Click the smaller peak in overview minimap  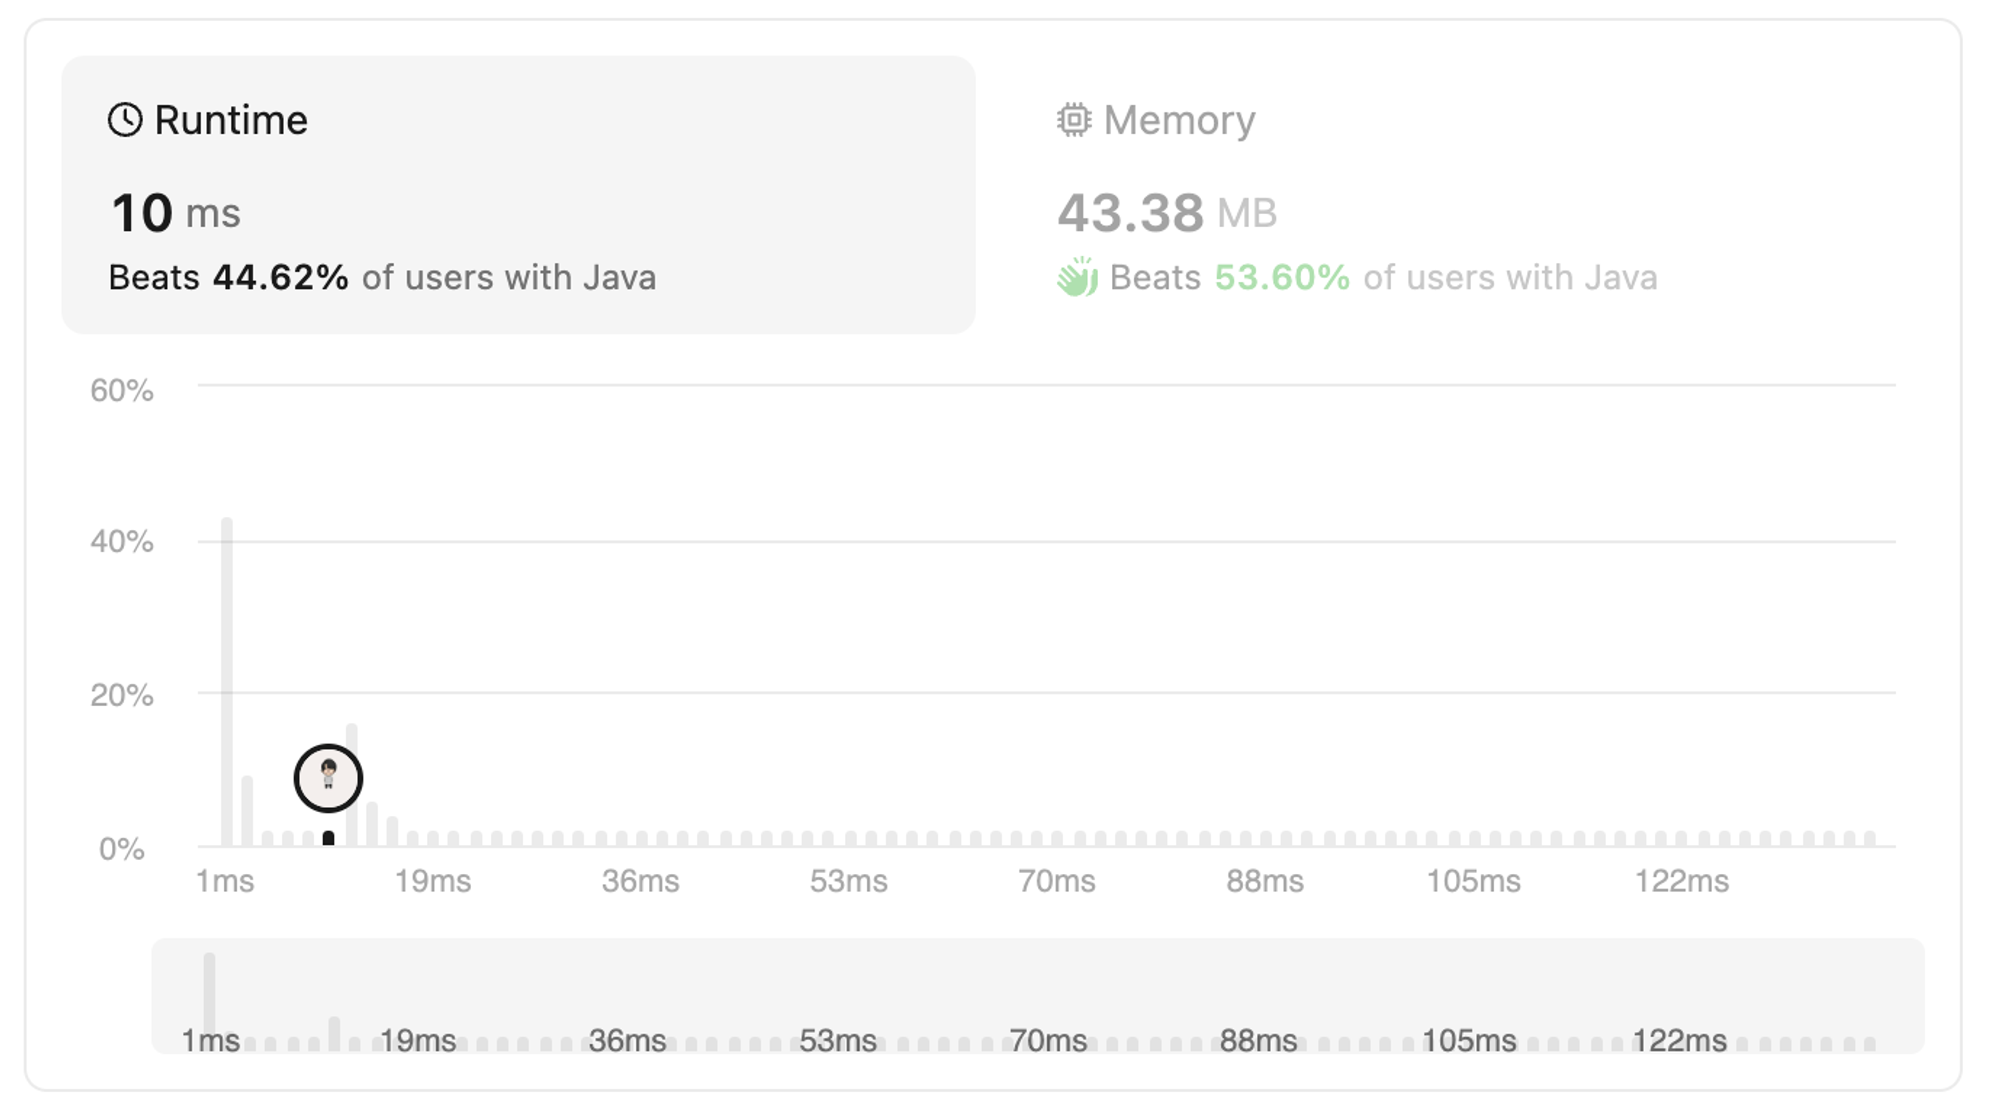pyautogui.click(x=334, y=1032)
